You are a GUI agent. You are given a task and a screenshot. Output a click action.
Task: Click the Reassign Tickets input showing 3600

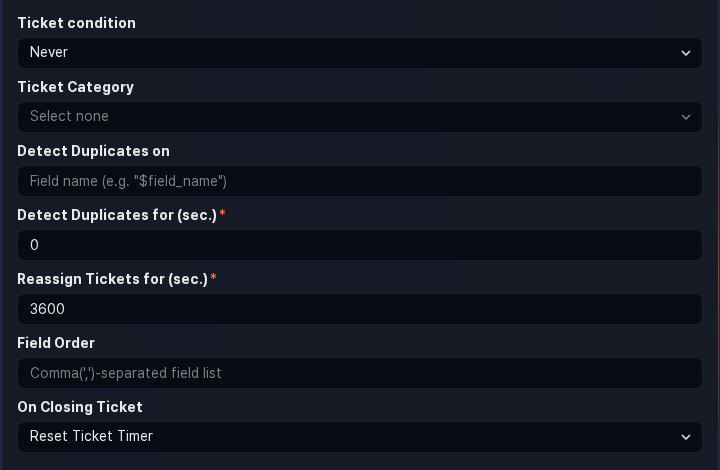360,309
